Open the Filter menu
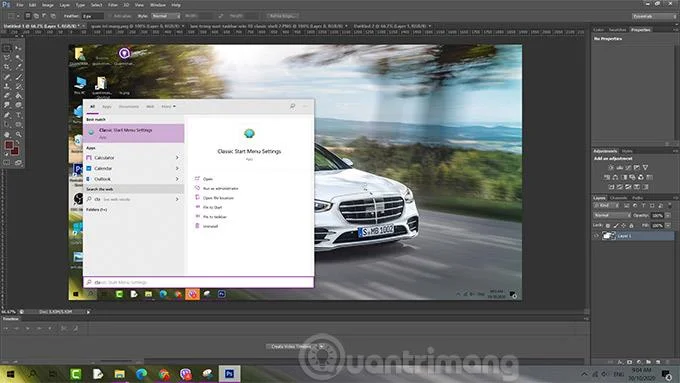The width and height of the screenshot is (680, 383). point(113,5)
